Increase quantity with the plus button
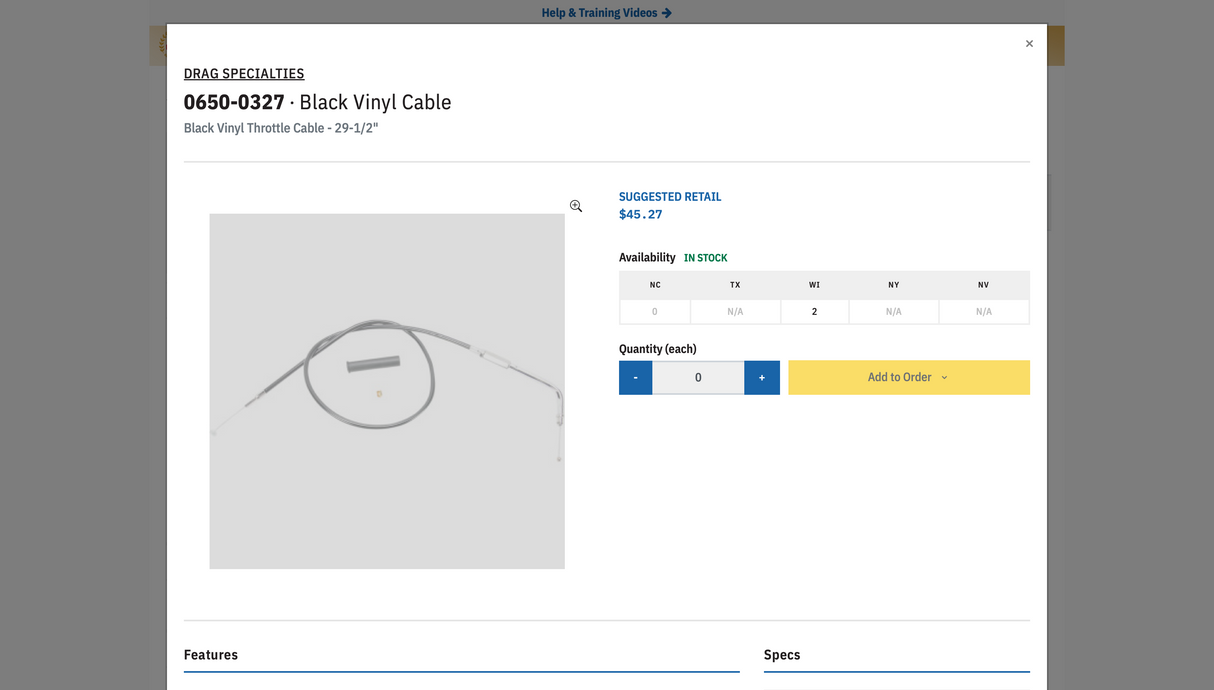The width and height of the screenshot is (1214, 690). pos(762,378)
